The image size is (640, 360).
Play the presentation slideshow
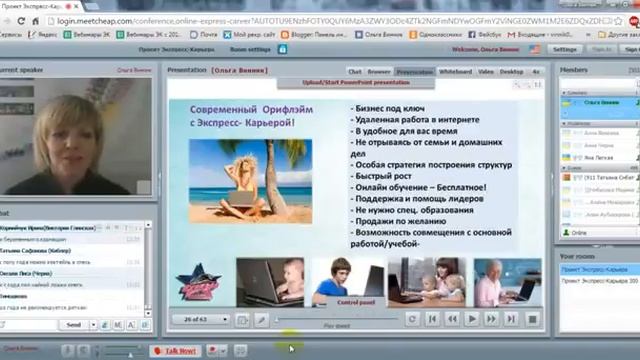coord(471,319)
